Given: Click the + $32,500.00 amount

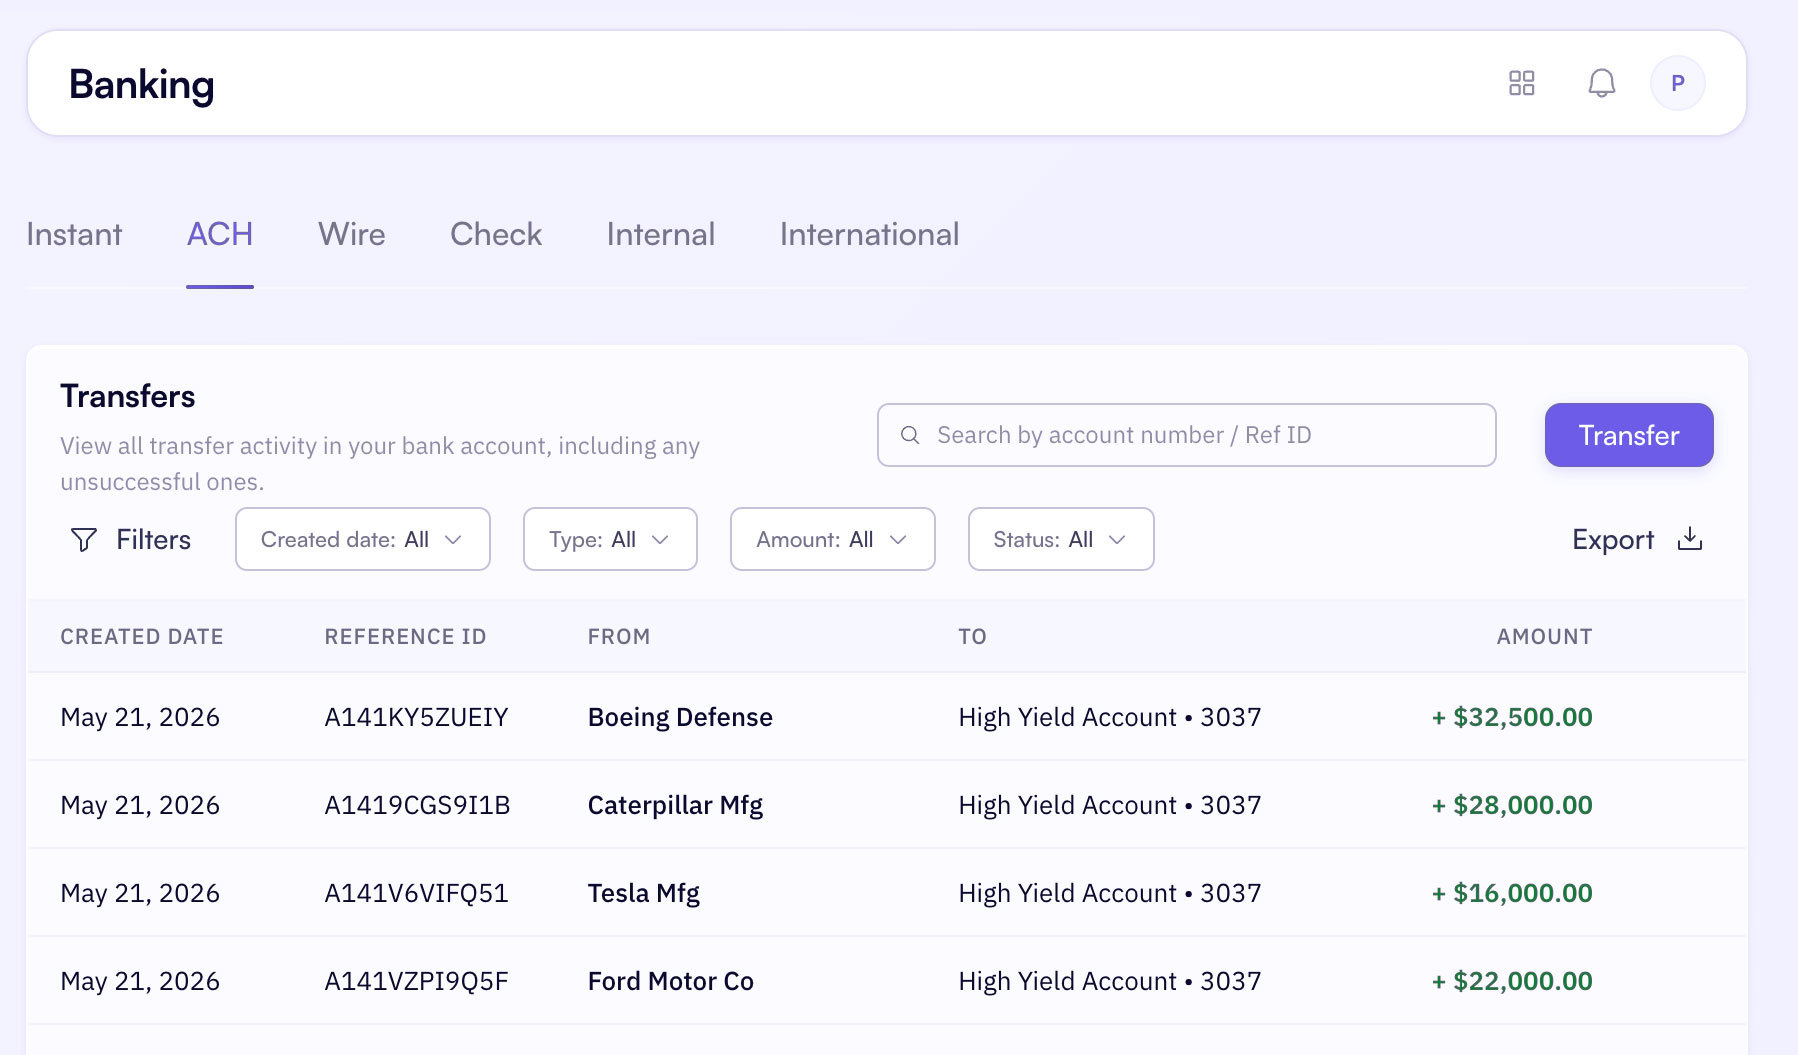Looking at the screenshot, I should [x=1512, y=717].
